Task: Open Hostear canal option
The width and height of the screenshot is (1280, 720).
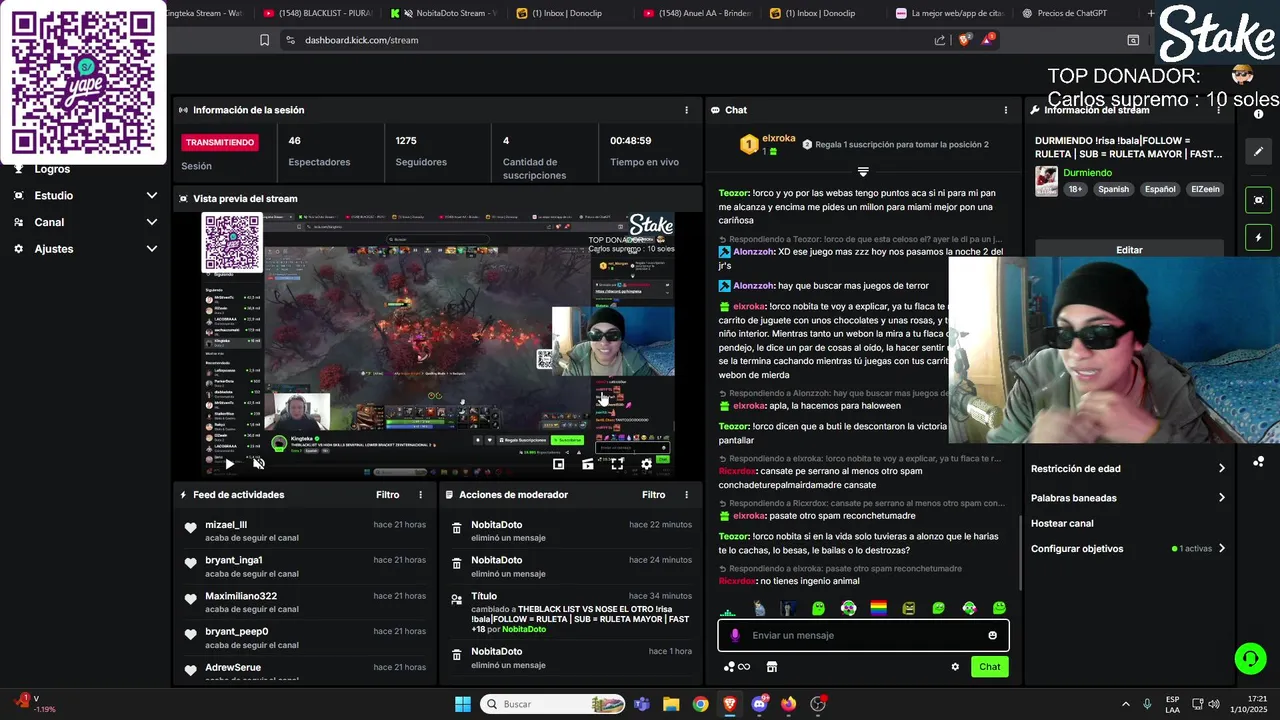Action: coord(1062,523)
